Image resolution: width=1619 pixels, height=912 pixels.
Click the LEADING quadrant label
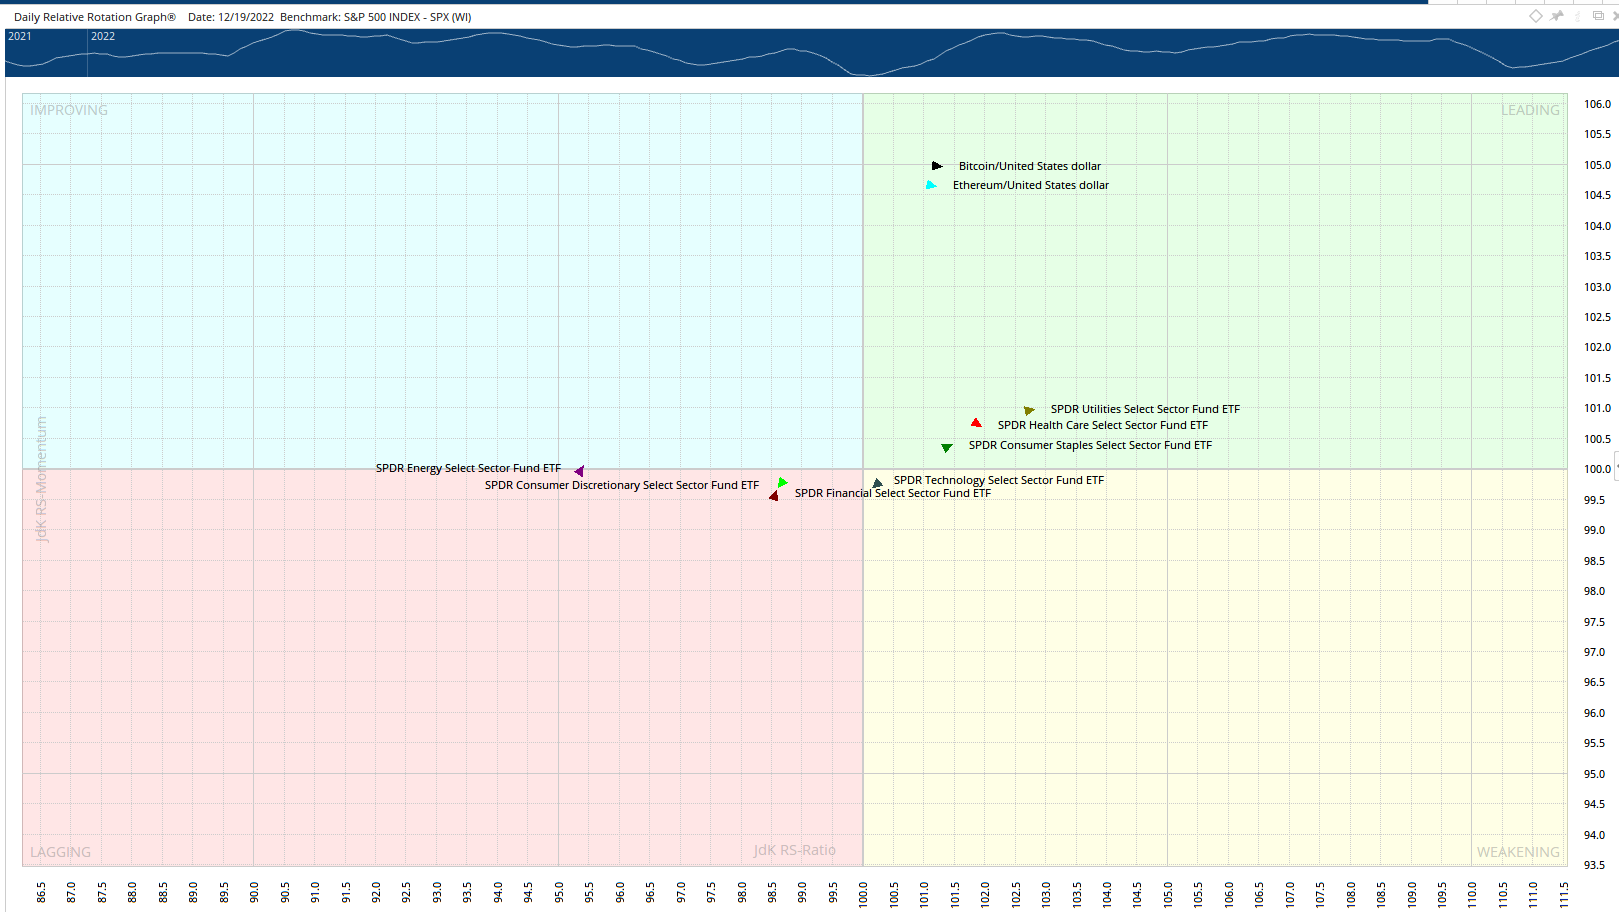(x=1529, y=110)
